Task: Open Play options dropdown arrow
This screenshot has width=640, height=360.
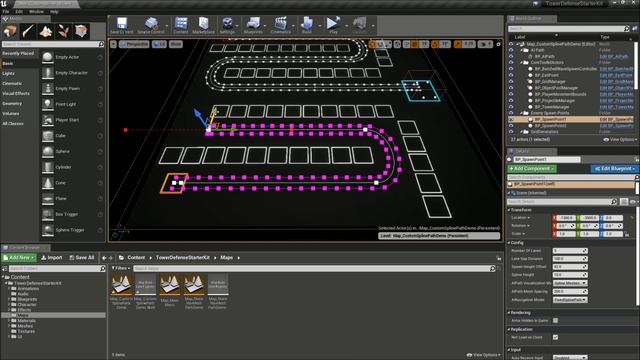Action: (x=347, y=26)
